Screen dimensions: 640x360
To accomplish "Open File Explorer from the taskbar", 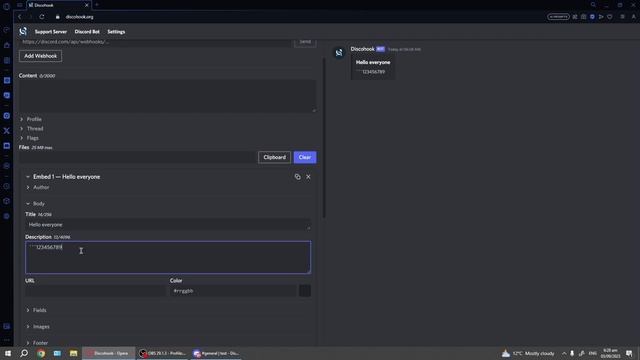I will coord(73,353).
